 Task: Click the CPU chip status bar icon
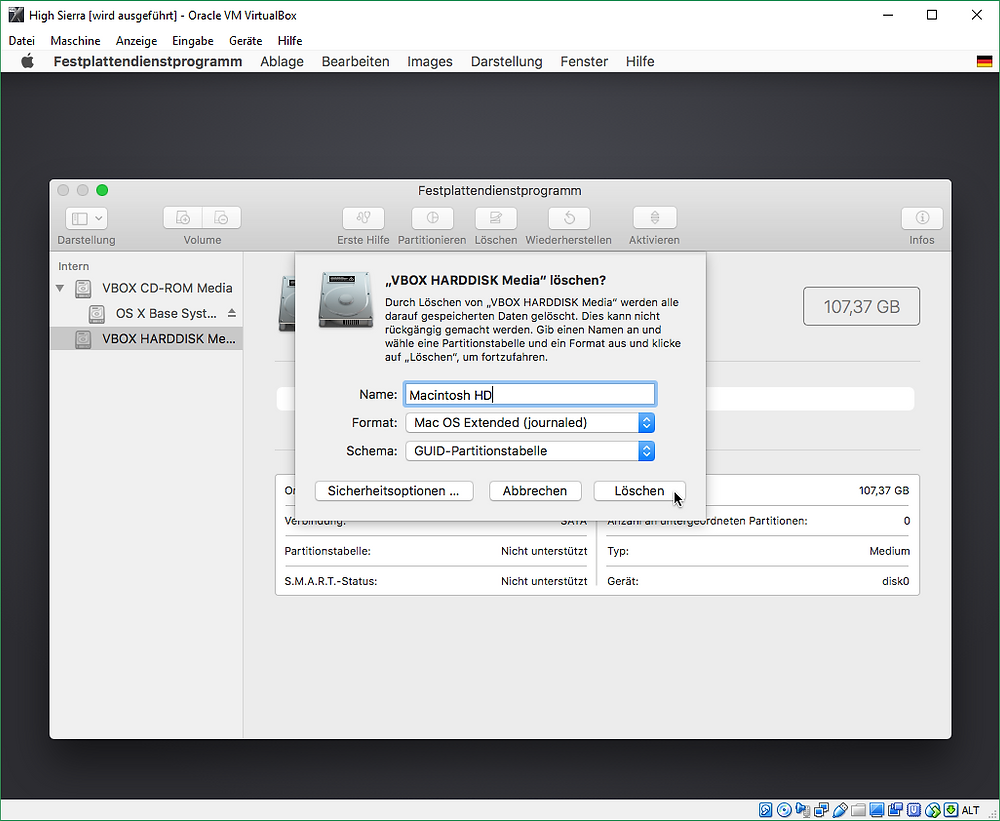pos(914,810)
